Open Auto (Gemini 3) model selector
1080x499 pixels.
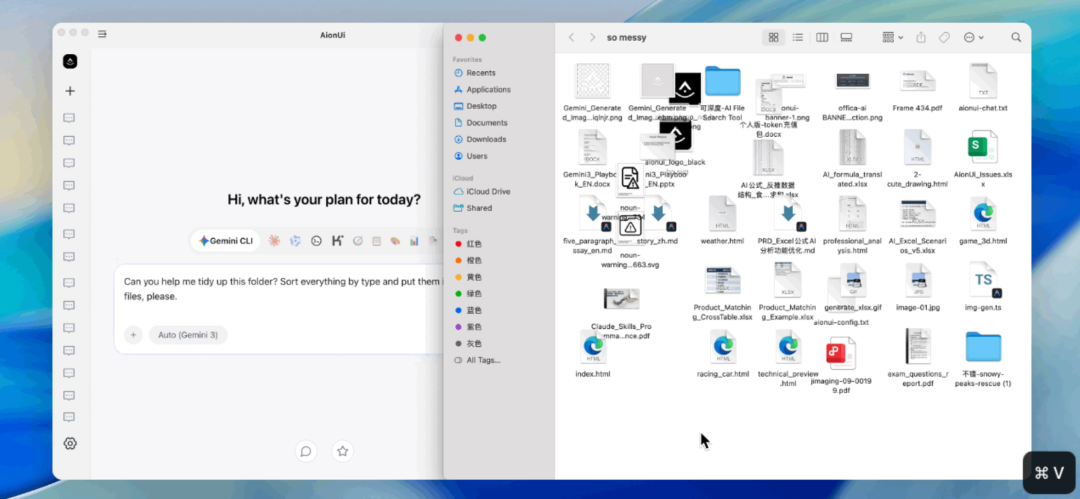(x=188, y=335)
